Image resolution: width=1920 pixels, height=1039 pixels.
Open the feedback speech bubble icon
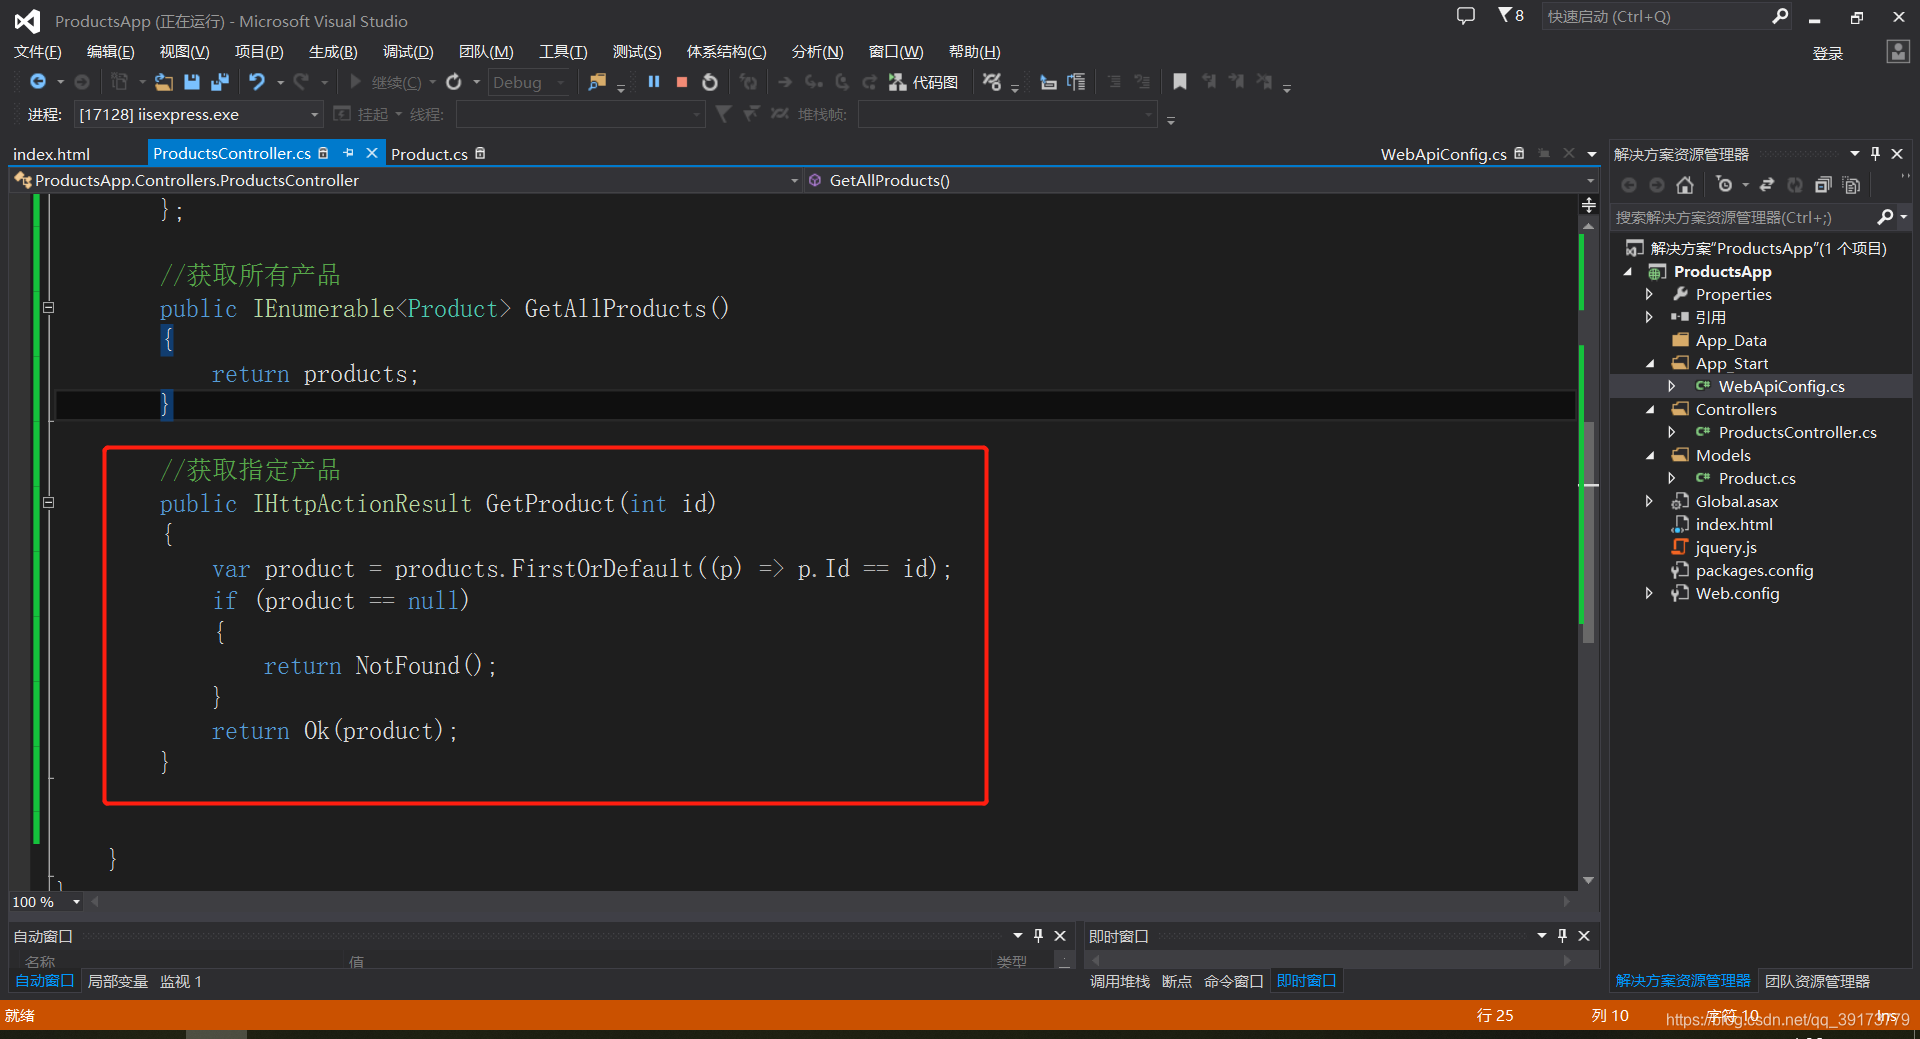pos(1466,16)
